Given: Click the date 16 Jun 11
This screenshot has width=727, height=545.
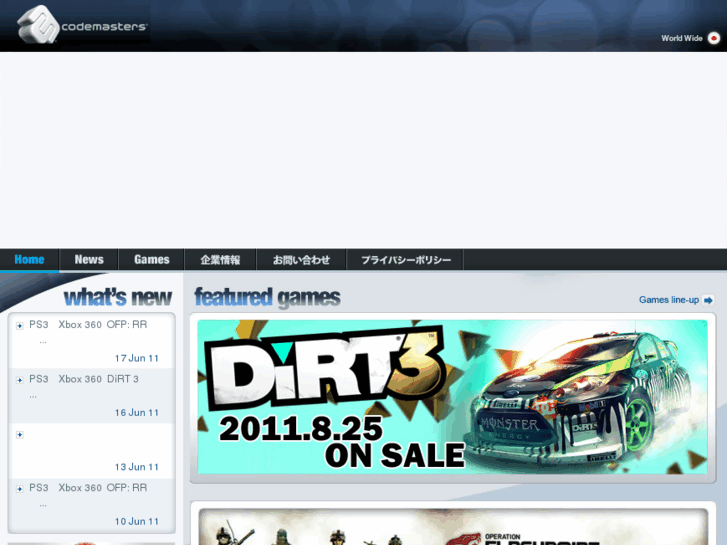Looking at the screenshot, I should (137, 412).
